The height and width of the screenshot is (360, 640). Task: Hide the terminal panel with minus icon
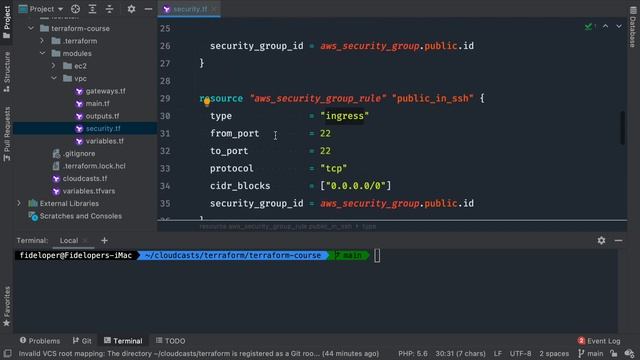point(618,240)
